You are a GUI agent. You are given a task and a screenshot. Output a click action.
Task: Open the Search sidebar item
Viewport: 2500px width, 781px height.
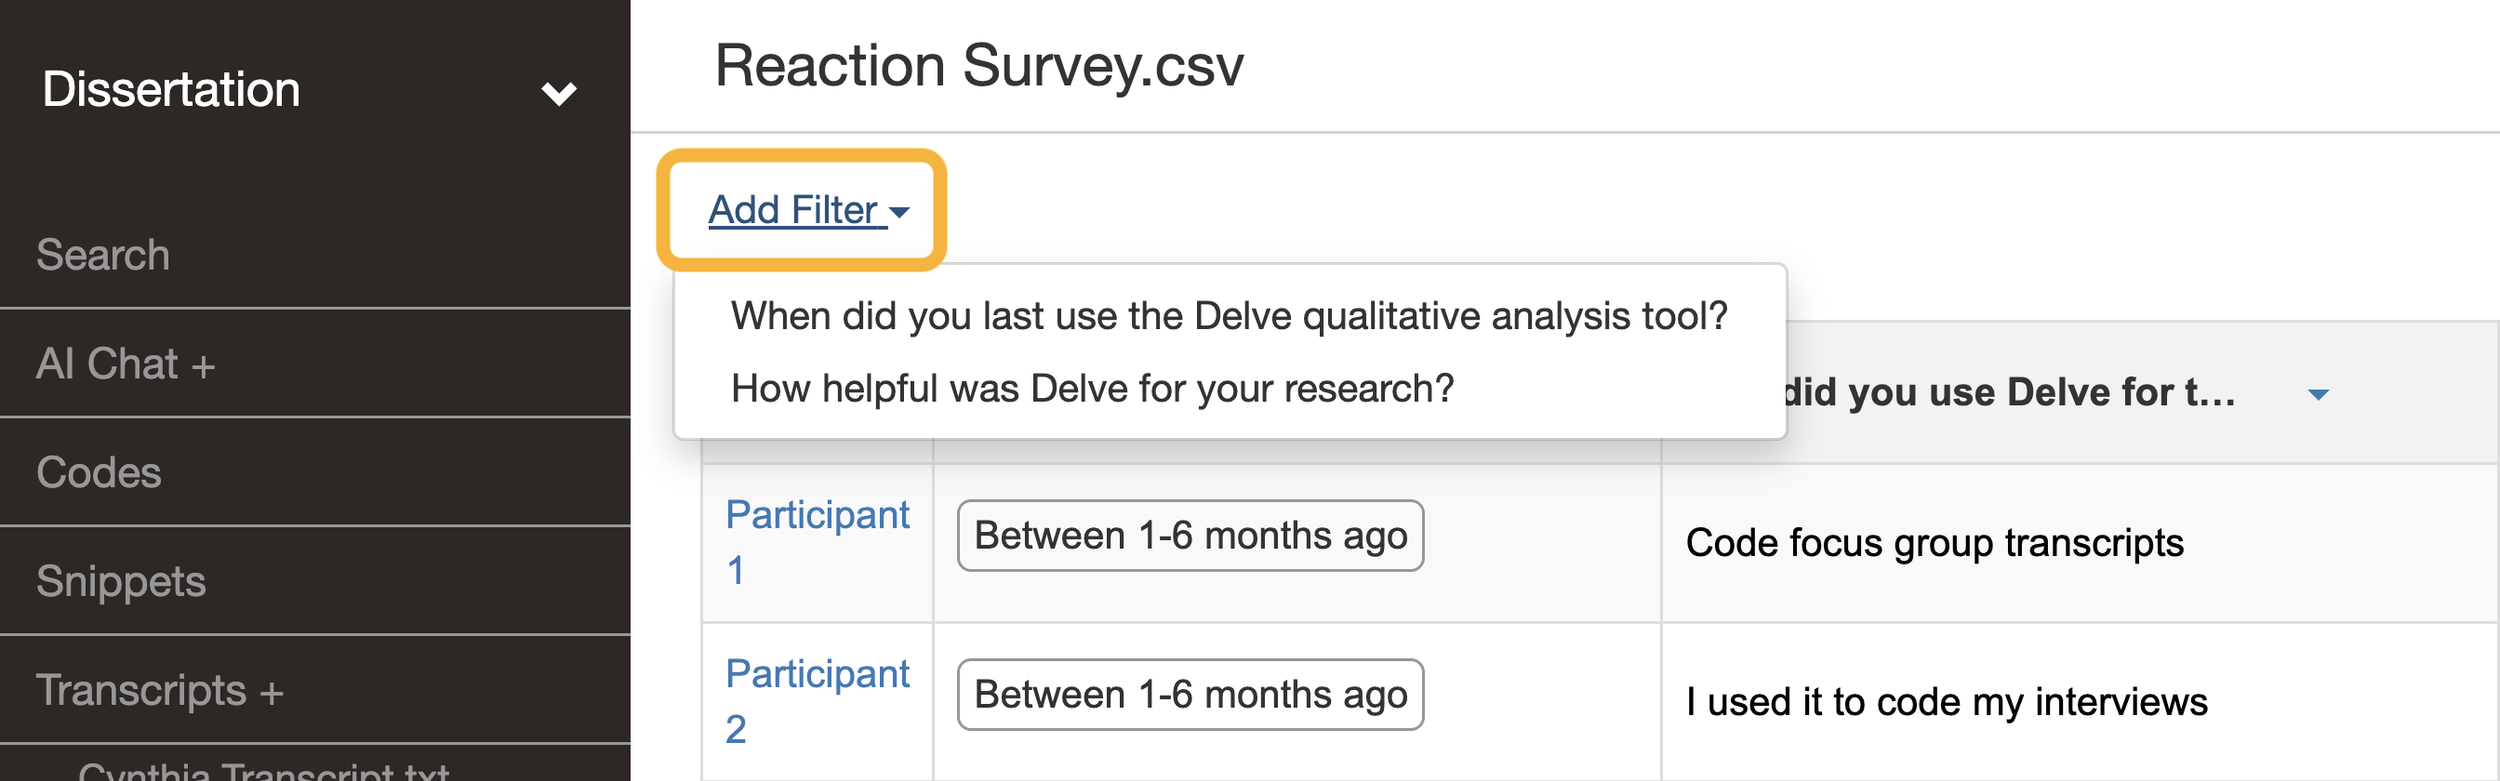coord(103,255)
